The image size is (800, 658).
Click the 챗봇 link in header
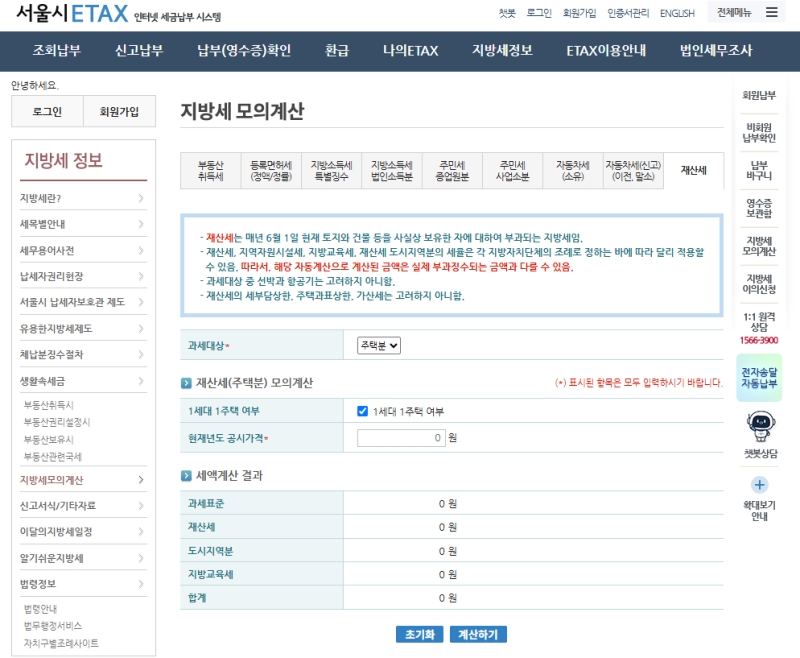click(x=507, y=13)
